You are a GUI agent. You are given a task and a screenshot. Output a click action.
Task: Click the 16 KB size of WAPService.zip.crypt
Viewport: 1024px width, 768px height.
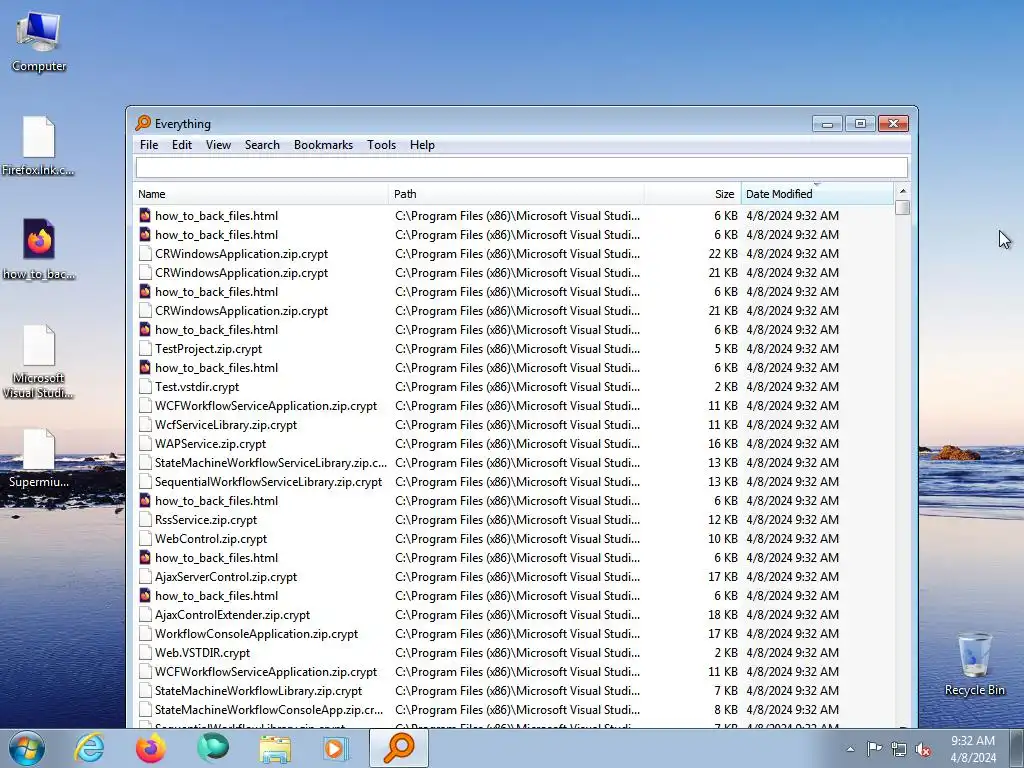coord(723,443)
